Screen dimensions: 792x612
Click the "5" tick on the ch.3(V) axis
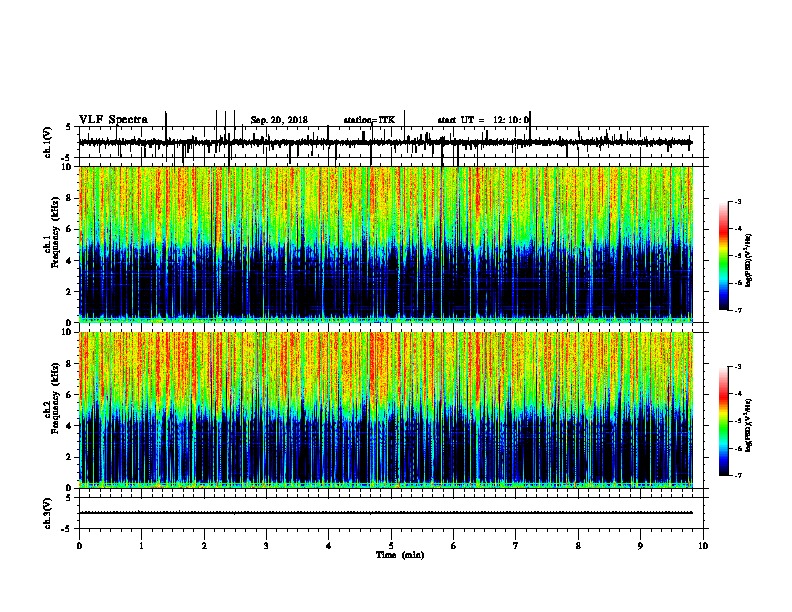(69, 498)
